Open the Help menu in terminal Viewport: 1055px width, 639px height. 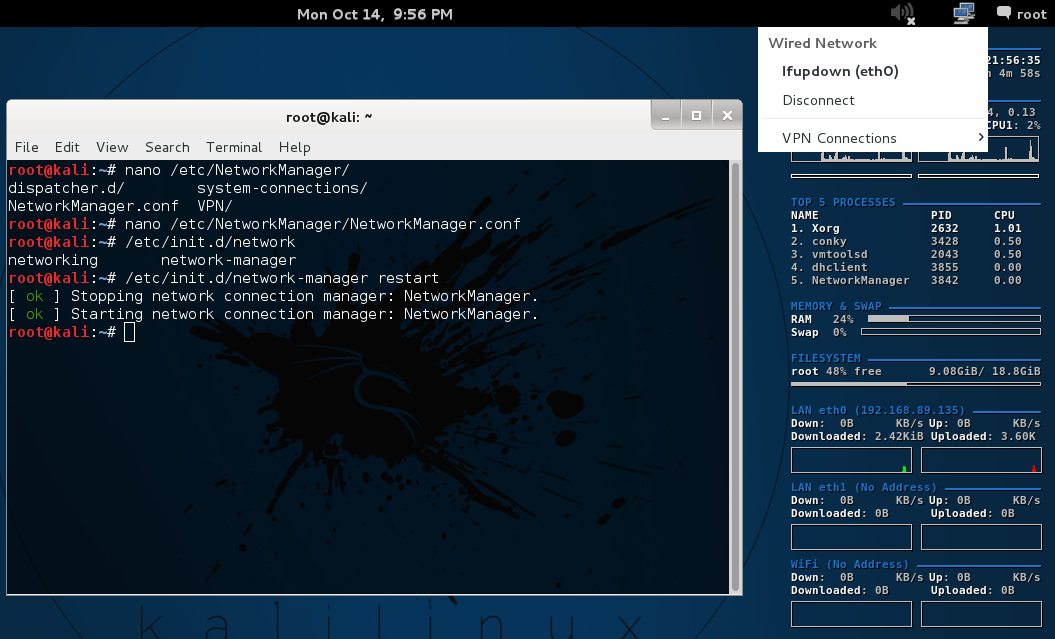[x=294, y=147]
